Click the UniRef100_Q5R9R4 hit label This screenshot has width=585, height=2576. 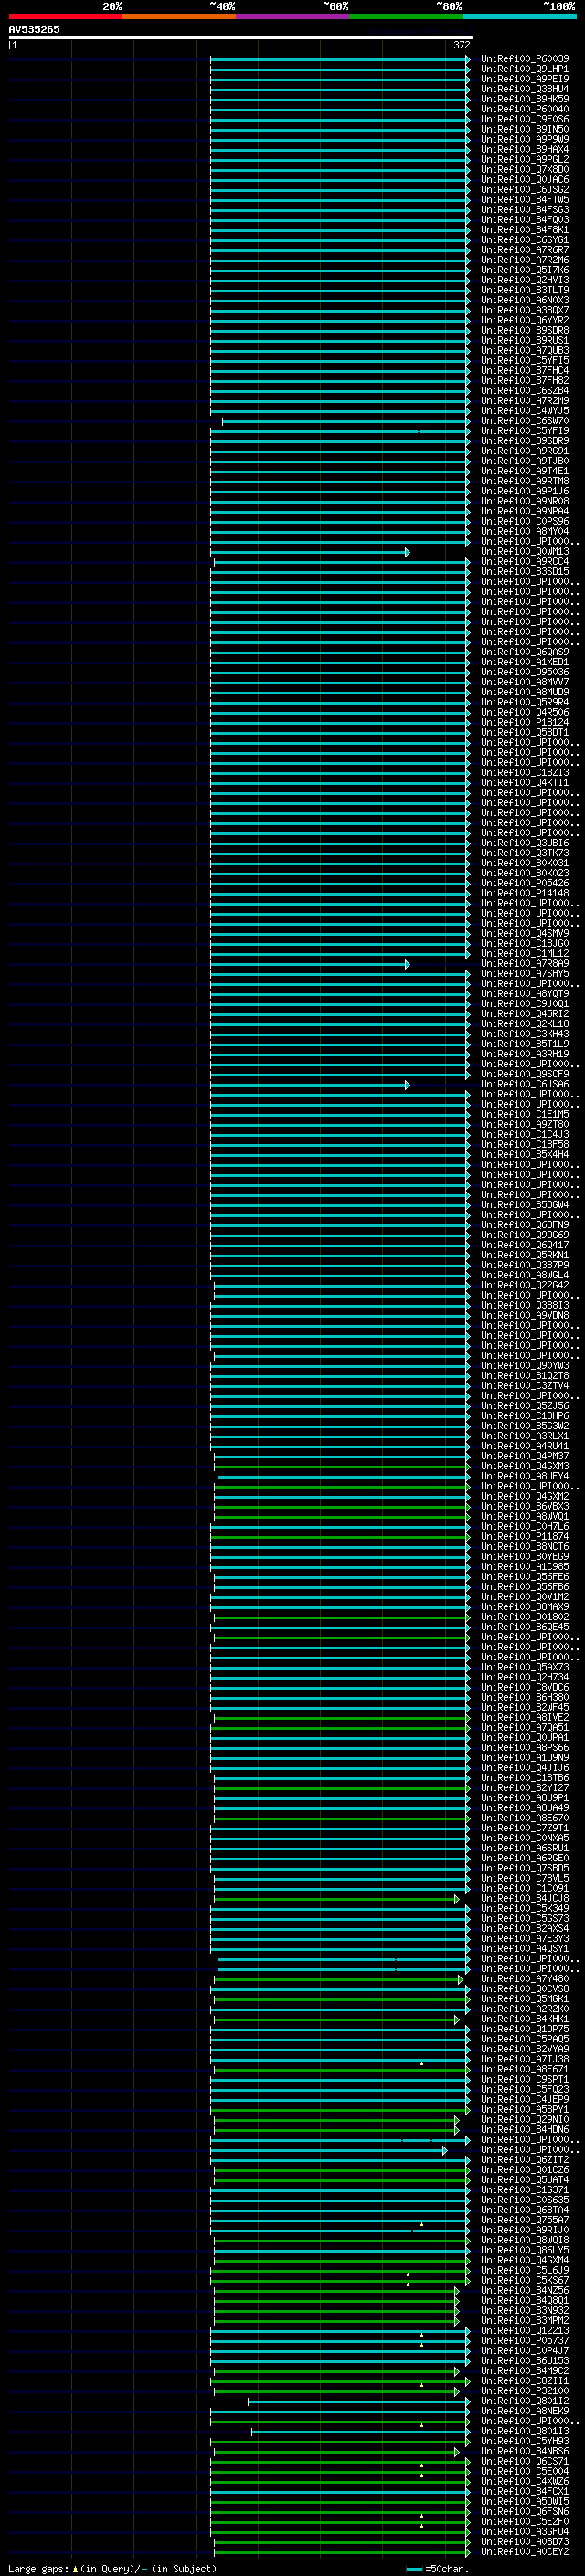click(525, 702)
